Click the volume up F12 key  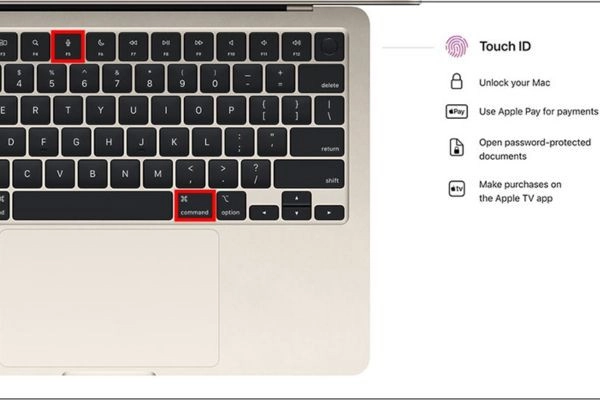click(x=297, y=46)
